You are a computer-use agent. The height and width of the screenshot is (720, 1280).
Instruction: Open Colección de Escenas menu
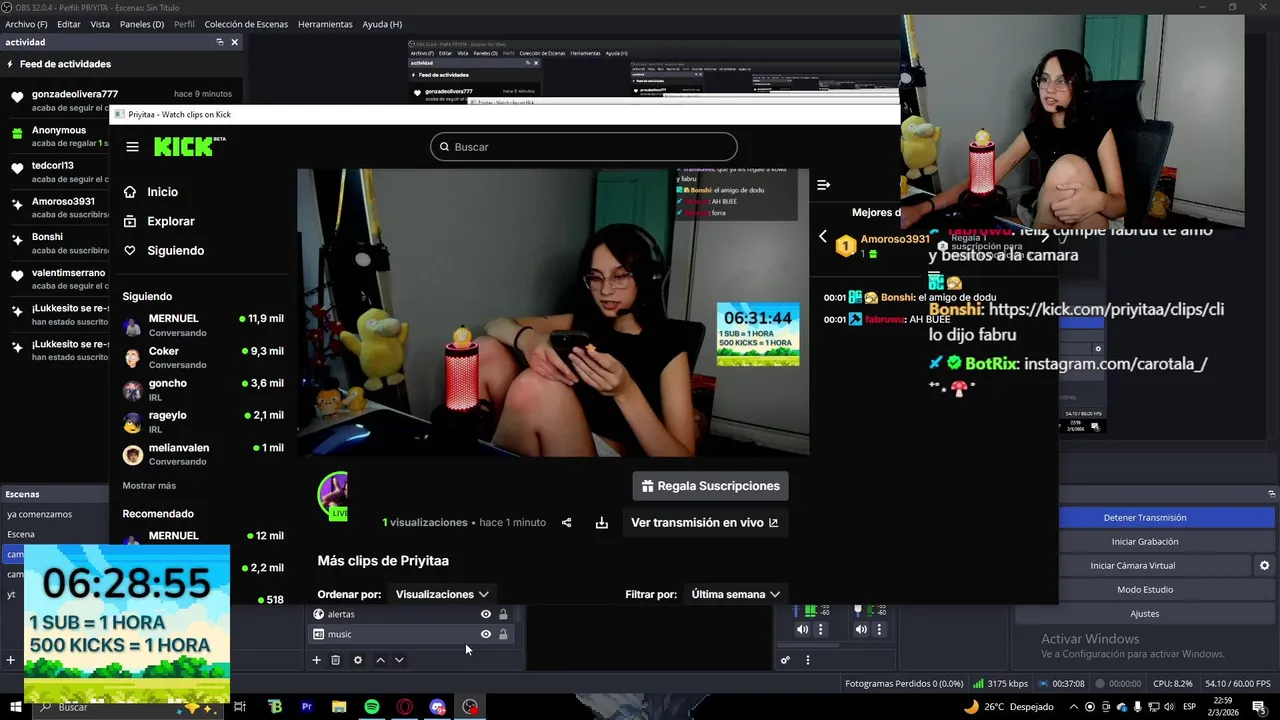(246, 24)
